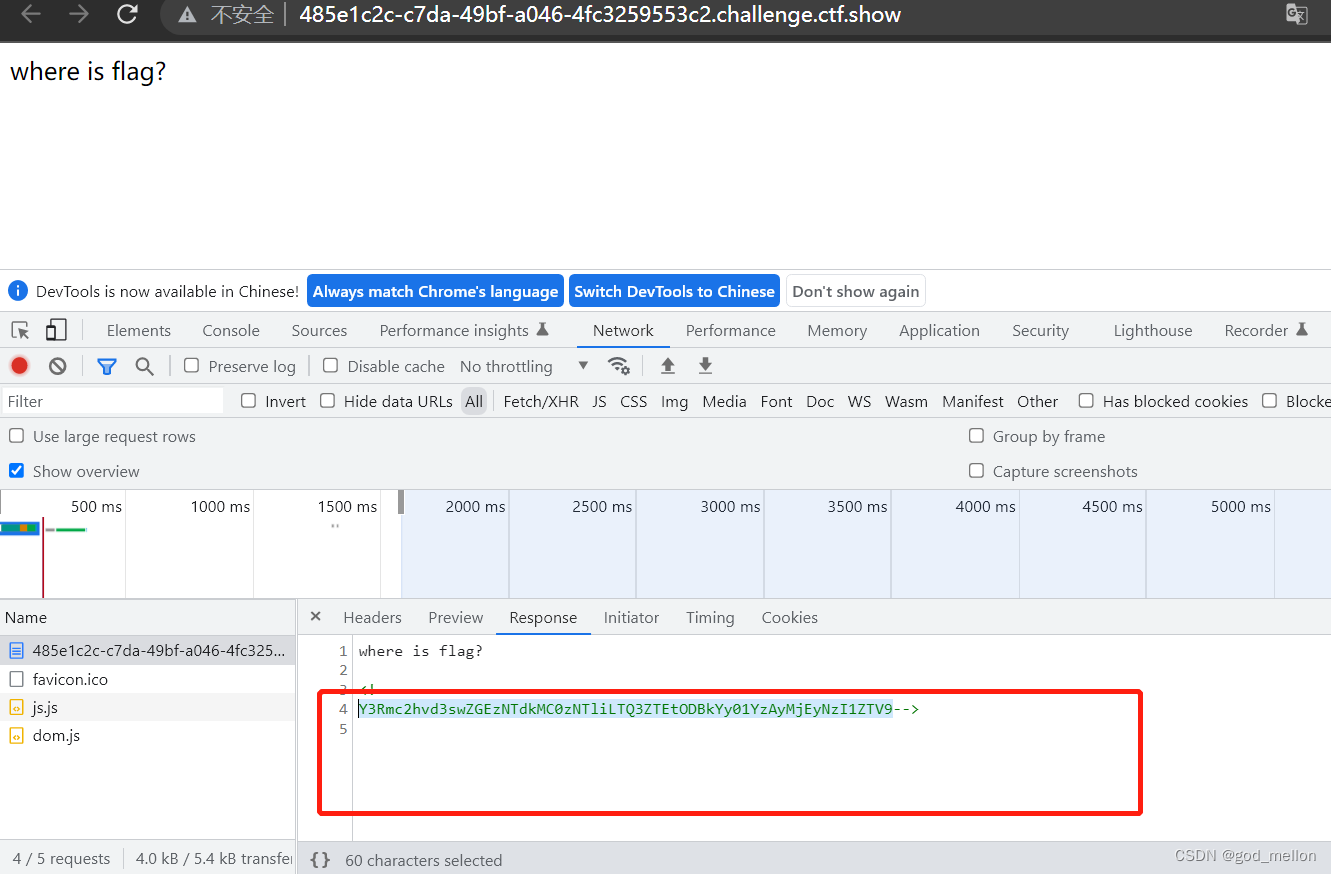Open the No throttling dropdown
Viewport: 1331px width, 874px height.
point(524,366)
